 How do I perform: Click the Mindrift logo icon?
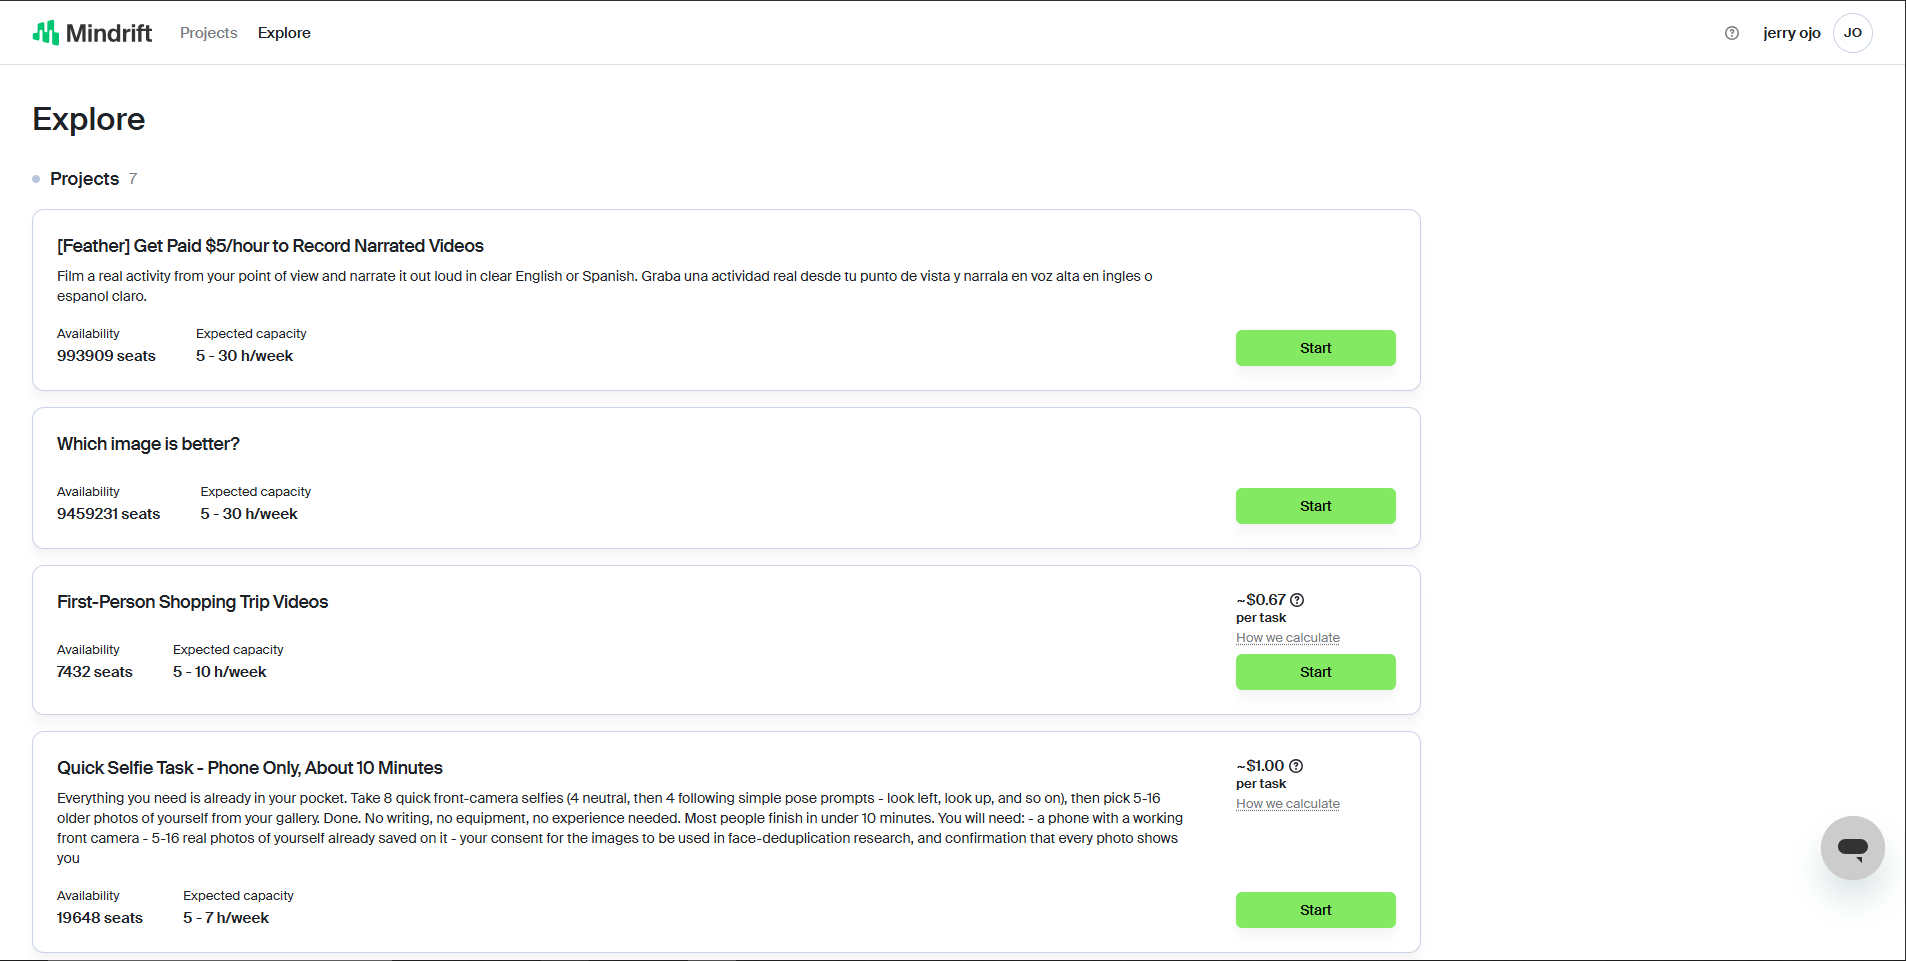(46, 33)
